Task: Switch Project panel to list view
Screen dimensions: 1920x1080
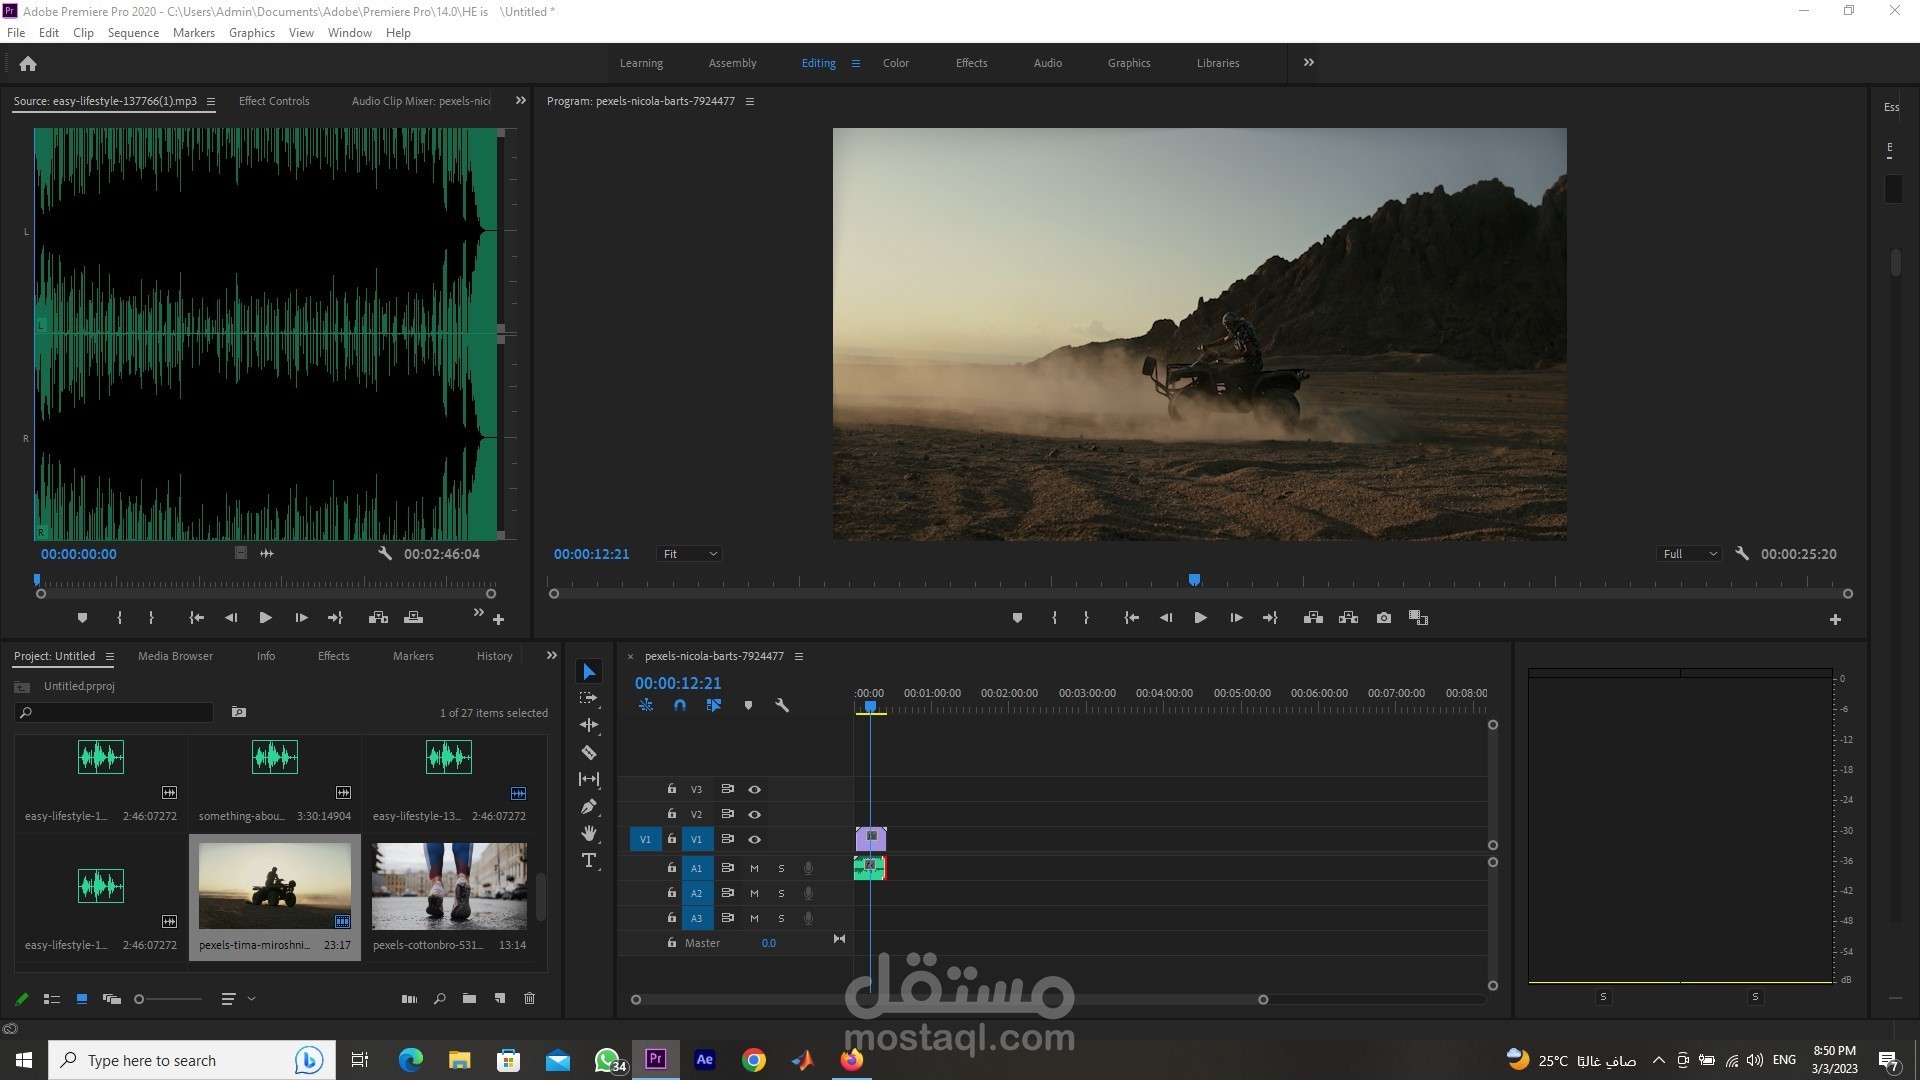Action: pyautogui.click(x=52, y=998)
